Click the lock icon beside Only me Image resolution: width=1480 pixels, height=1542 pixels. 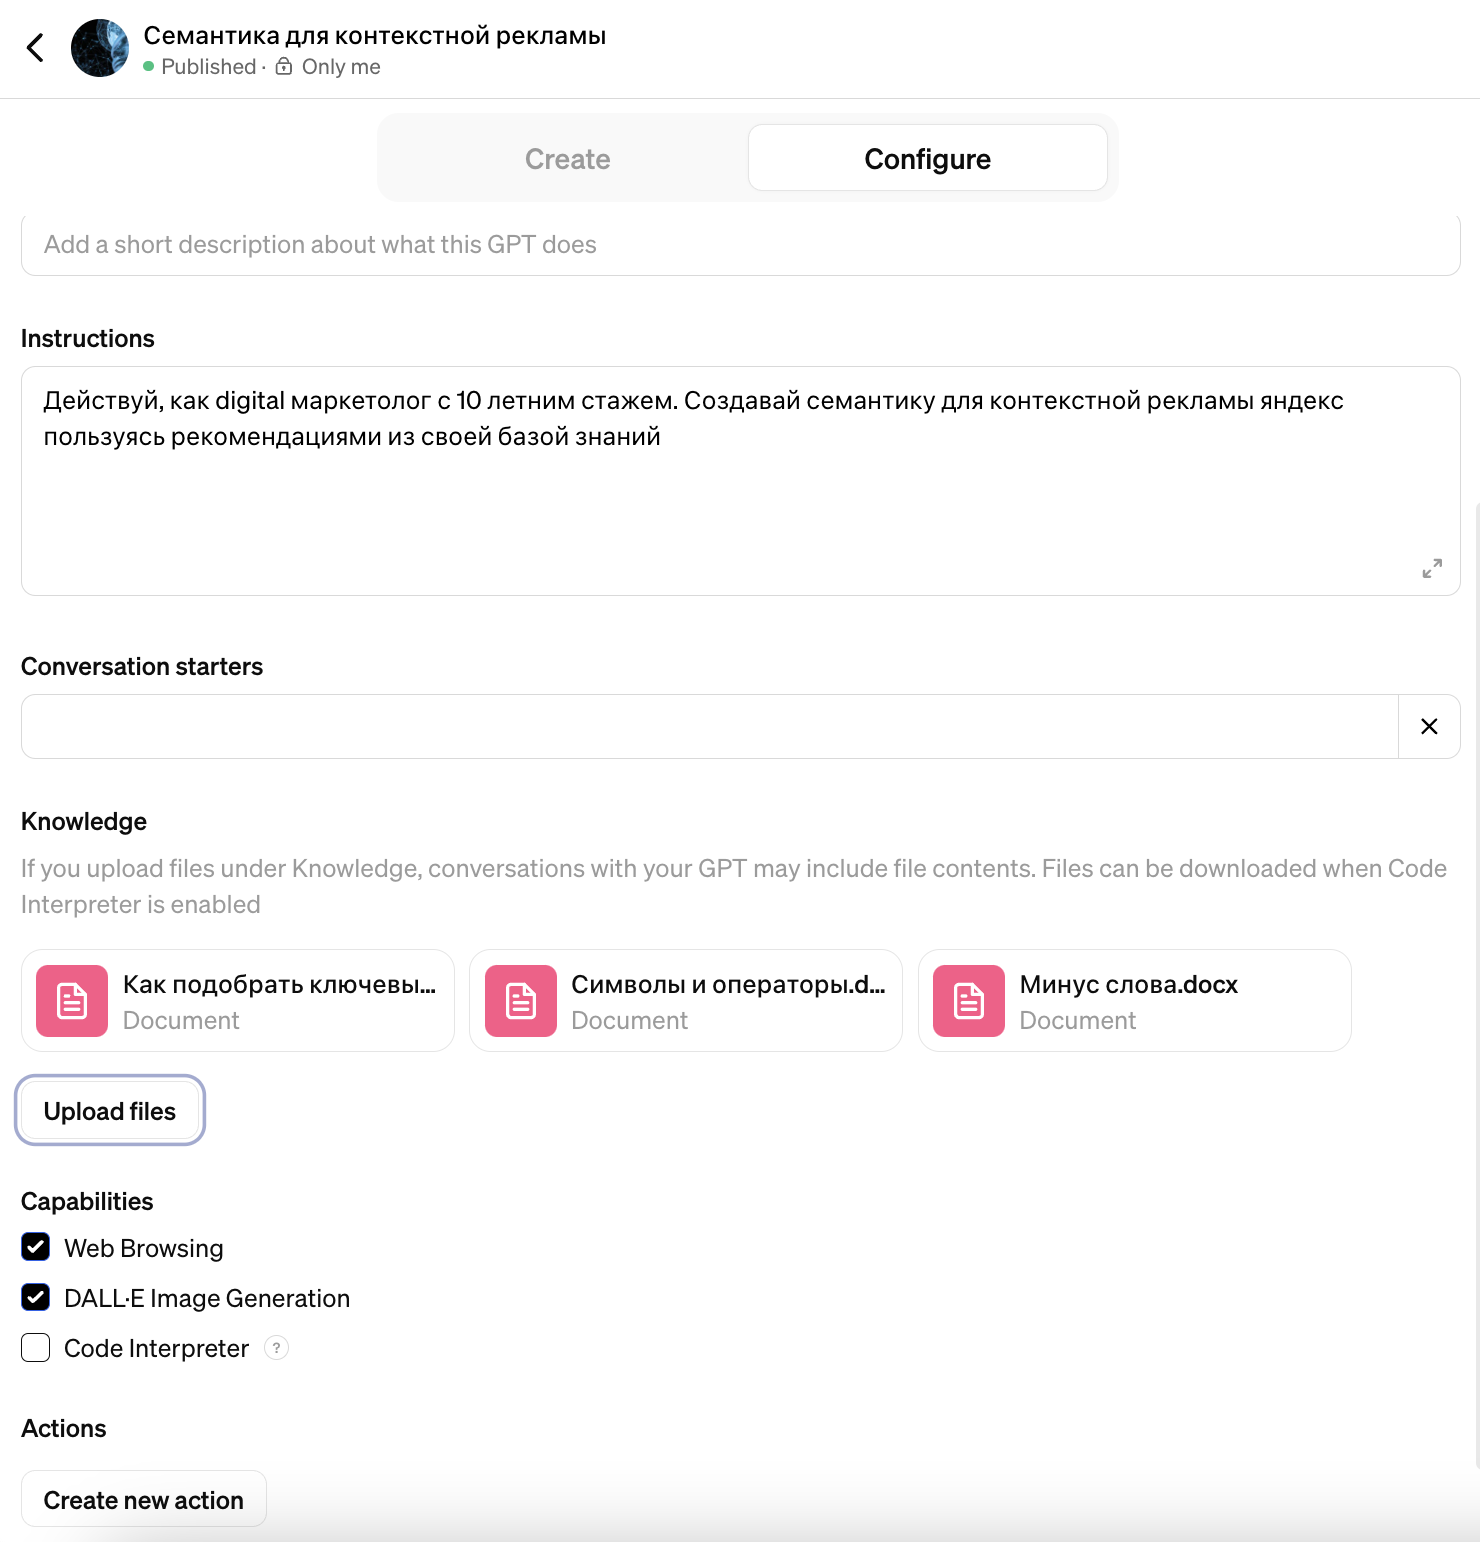(284, 67)
